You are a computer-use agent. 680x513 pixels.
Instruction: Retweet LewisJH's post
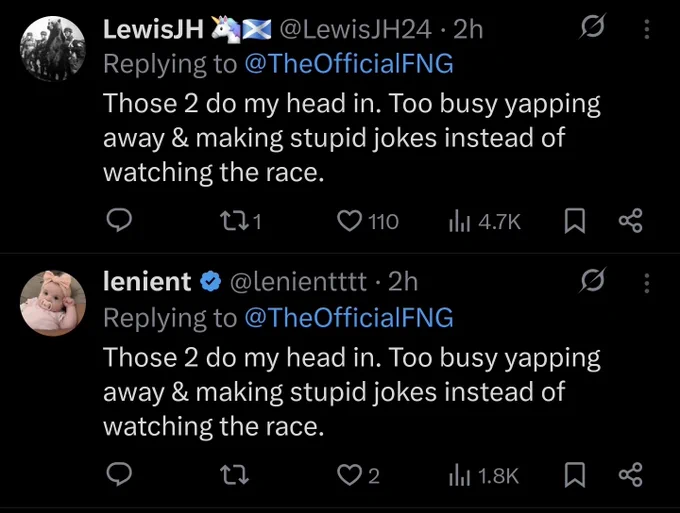[x=241, y=221]
